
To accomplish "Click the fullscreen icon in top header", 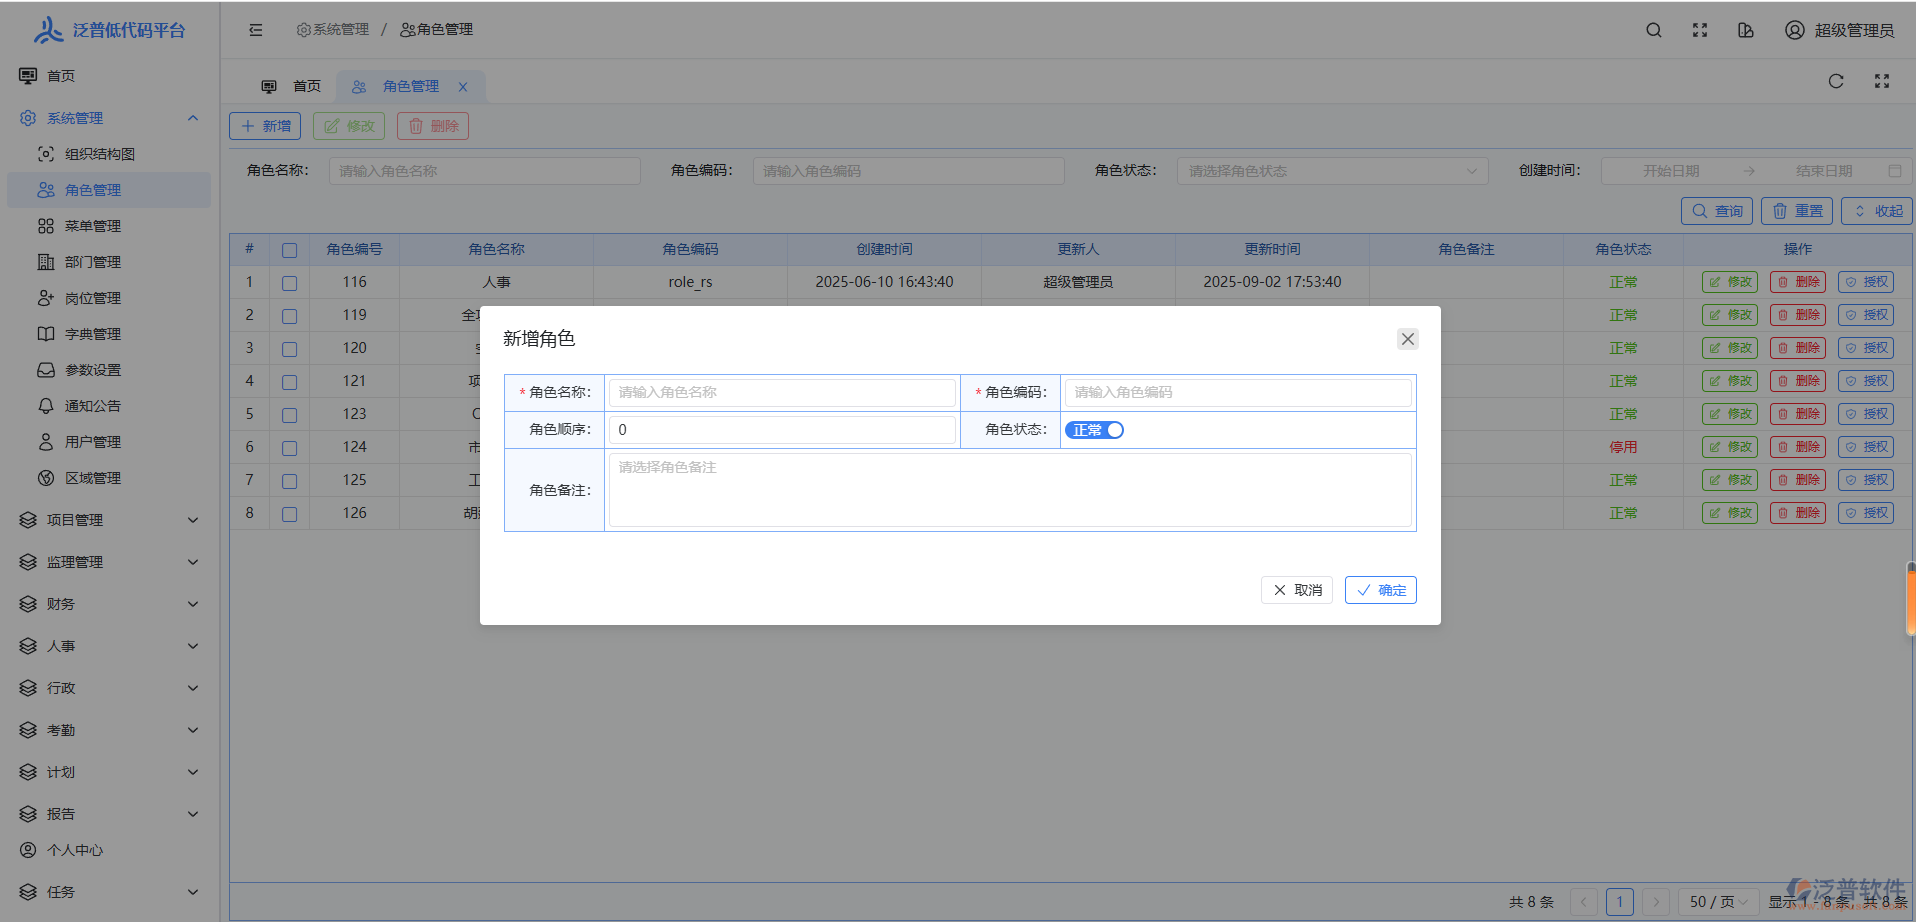I will pos(1700,30).
